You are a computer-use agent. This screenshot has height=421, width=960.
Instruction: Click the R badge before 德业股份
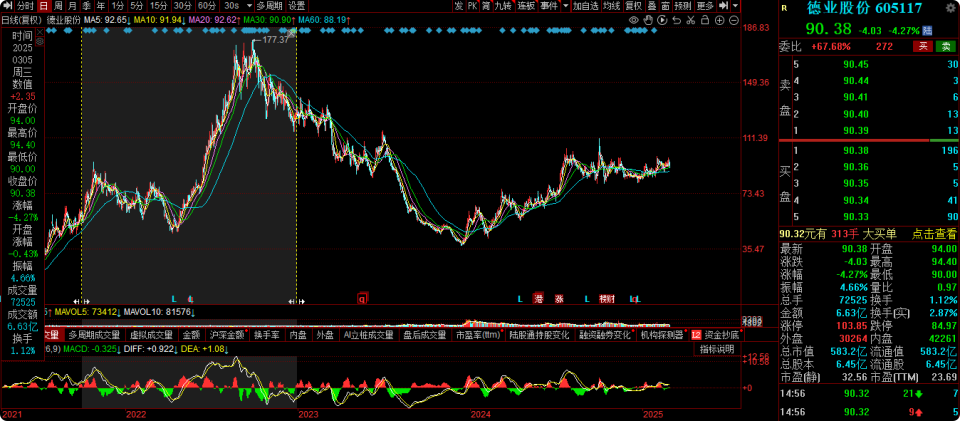(x=785, y=8)
